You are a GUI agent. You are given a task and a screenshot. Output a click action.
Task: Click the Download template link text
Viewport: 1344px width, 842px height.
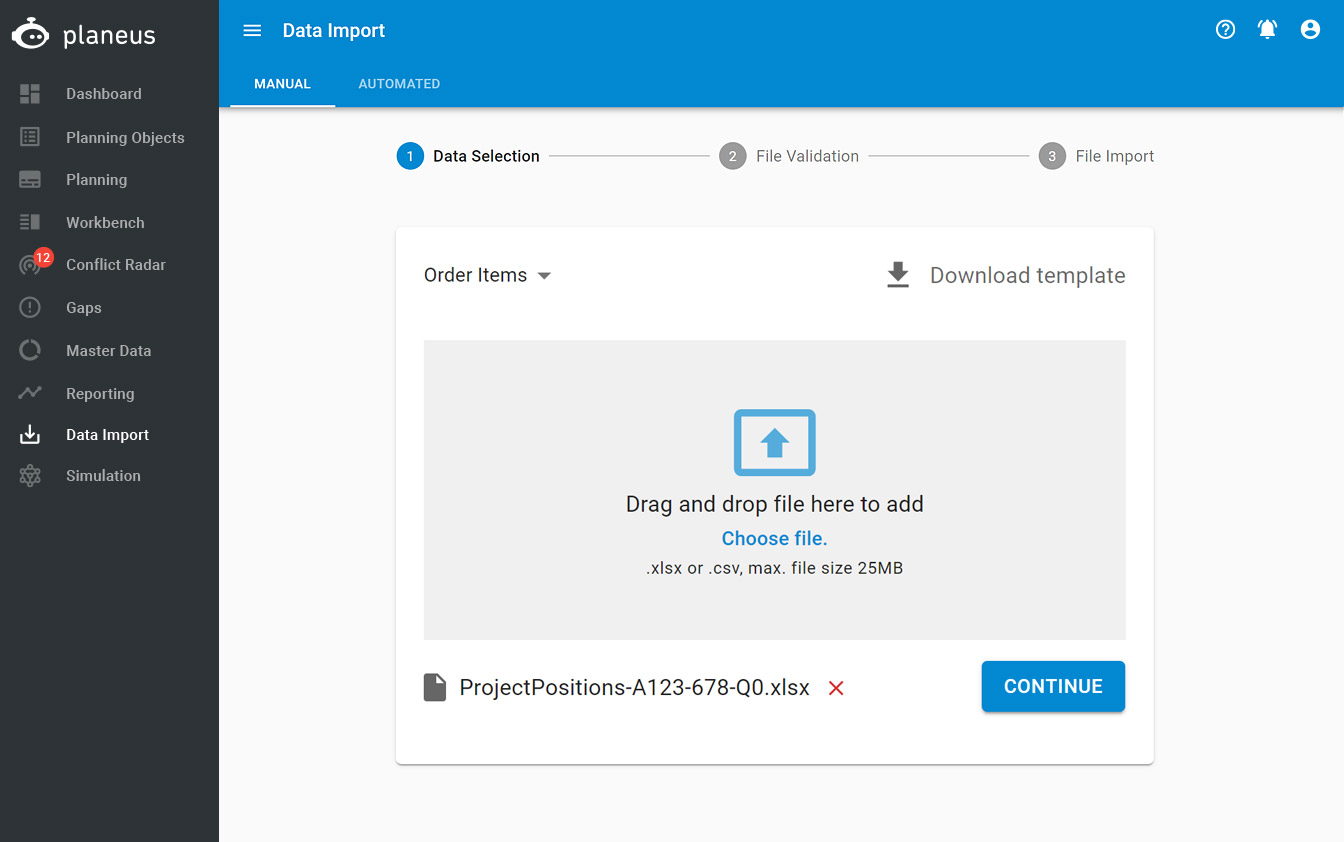click(x=1028, y=276)
